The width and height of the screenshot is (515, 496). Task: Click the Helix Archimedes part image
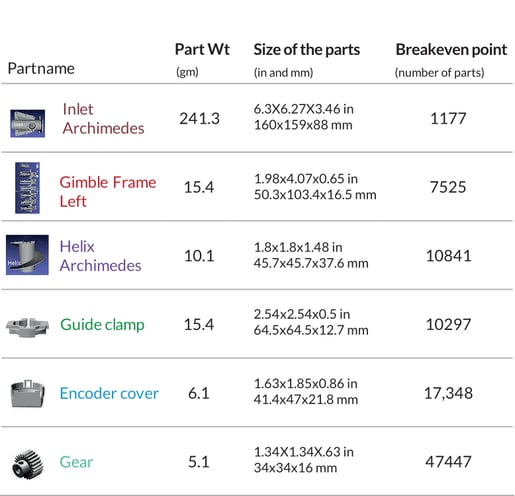(27, 255)
